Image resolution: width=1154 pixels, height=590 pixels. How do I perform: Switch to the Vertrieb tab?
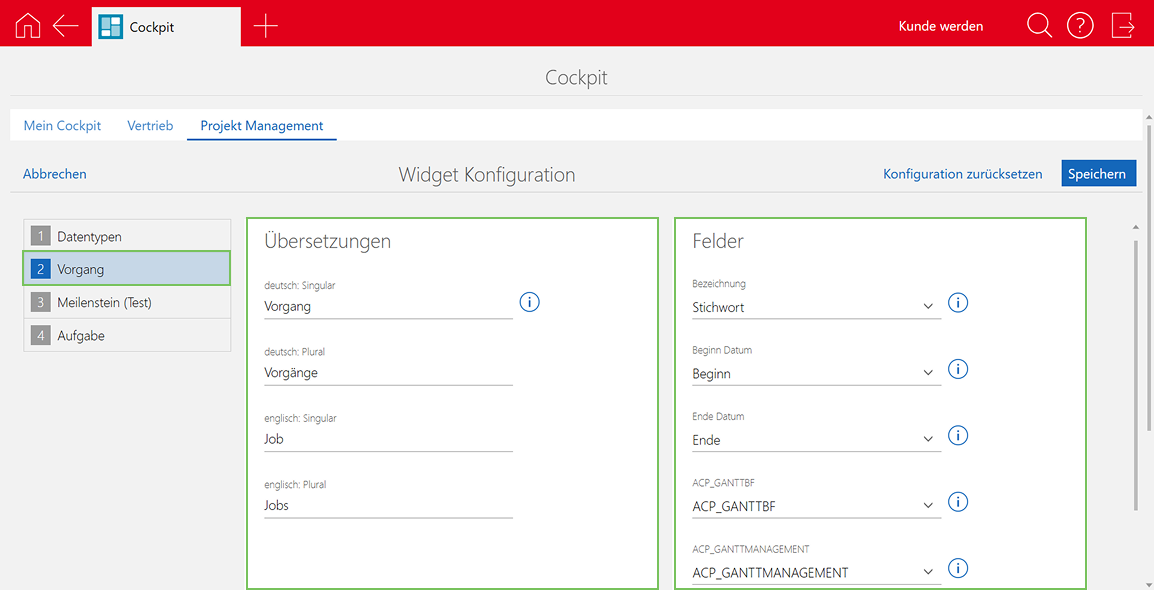click(x=150, y=125)
